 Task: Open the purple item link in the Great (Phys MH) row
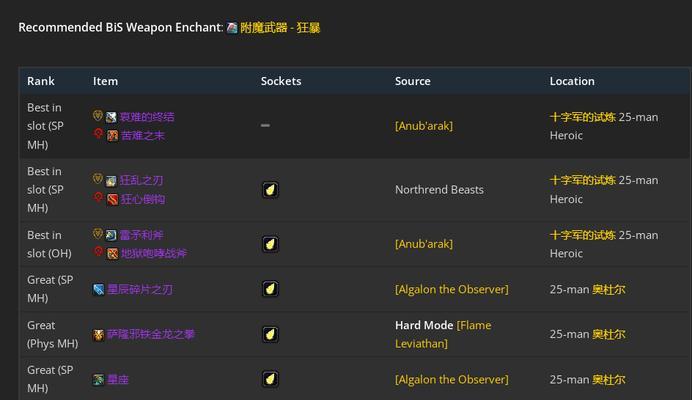click(150, 335)
